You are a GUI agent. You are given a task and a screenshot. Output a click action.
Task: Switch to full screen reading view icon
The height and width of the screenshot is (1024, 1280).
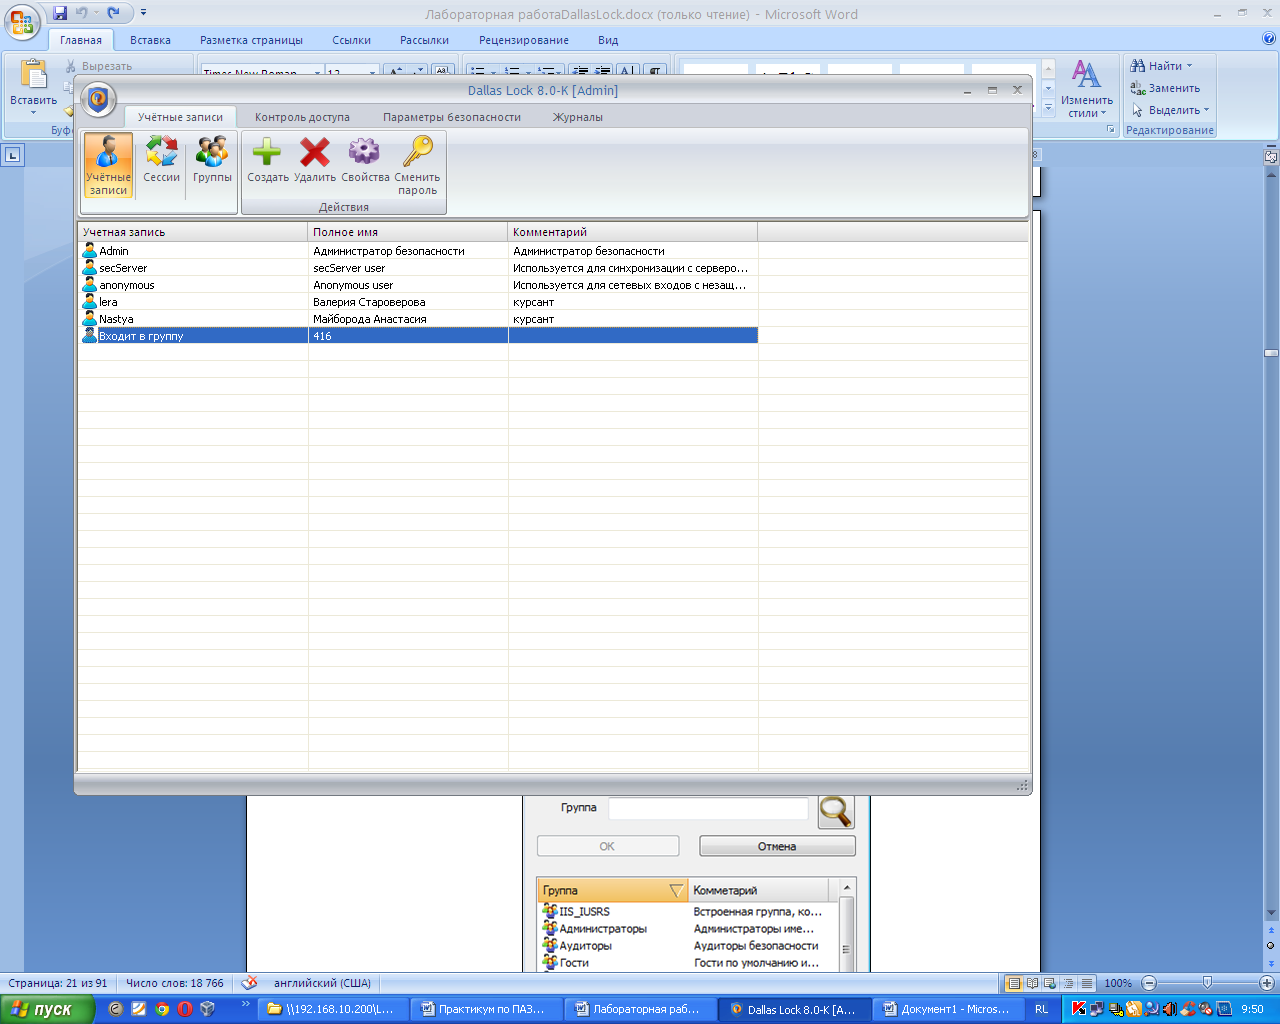point(1032,983)
